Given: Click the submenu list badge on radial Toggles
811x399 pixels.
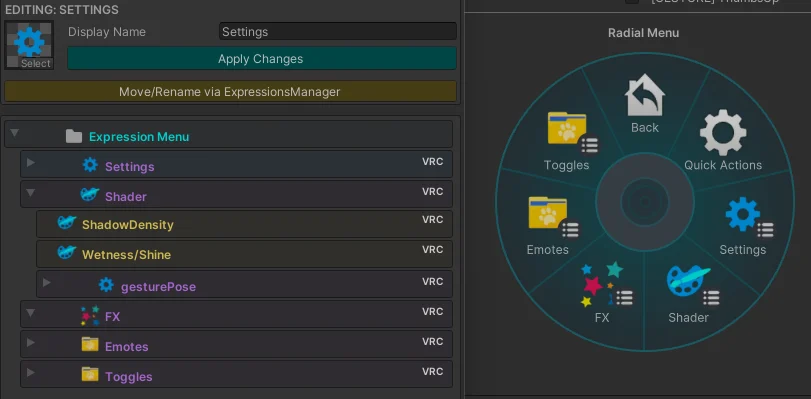Looking at the screenshot, I should click(x=590, y=145).
